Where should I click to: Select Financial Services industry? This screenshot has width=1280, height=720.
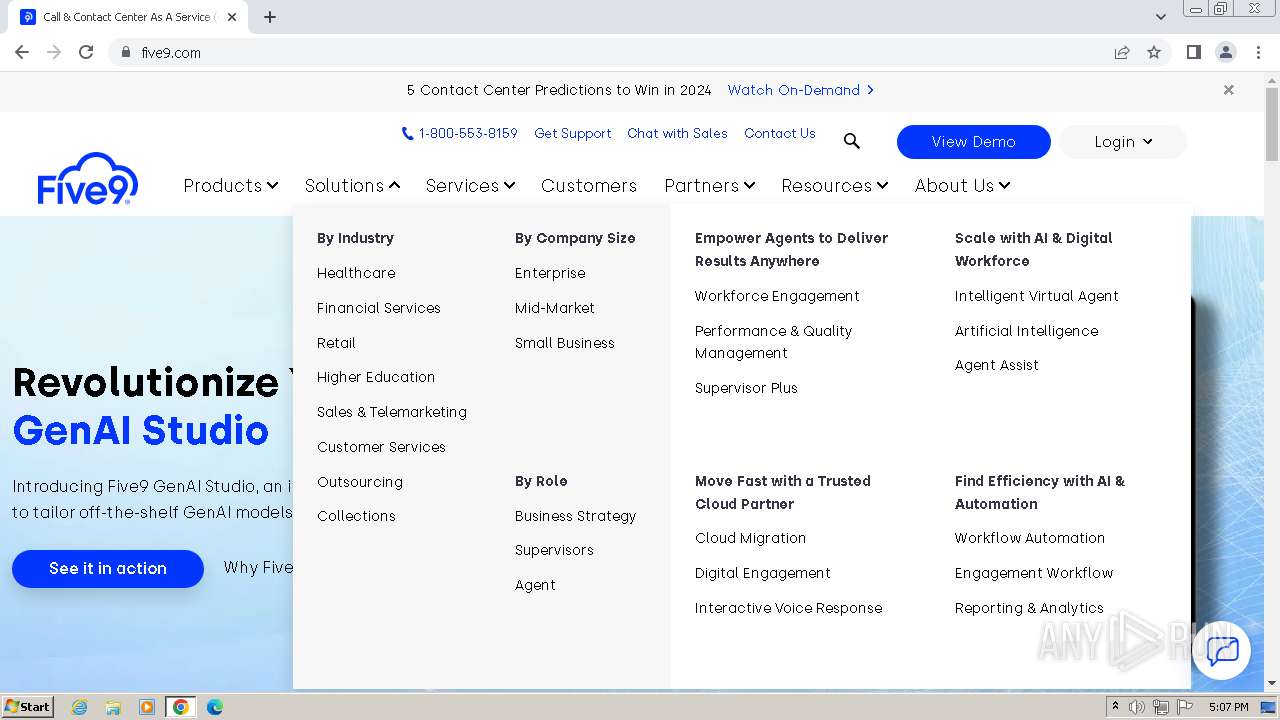[379, 308]
